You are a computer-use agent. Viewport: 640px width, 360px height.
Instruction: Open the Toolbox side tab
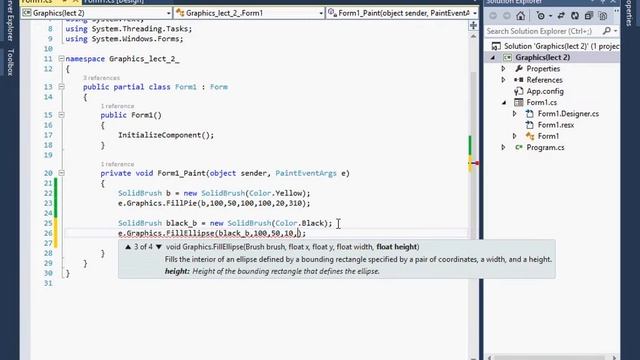[11, 62]
